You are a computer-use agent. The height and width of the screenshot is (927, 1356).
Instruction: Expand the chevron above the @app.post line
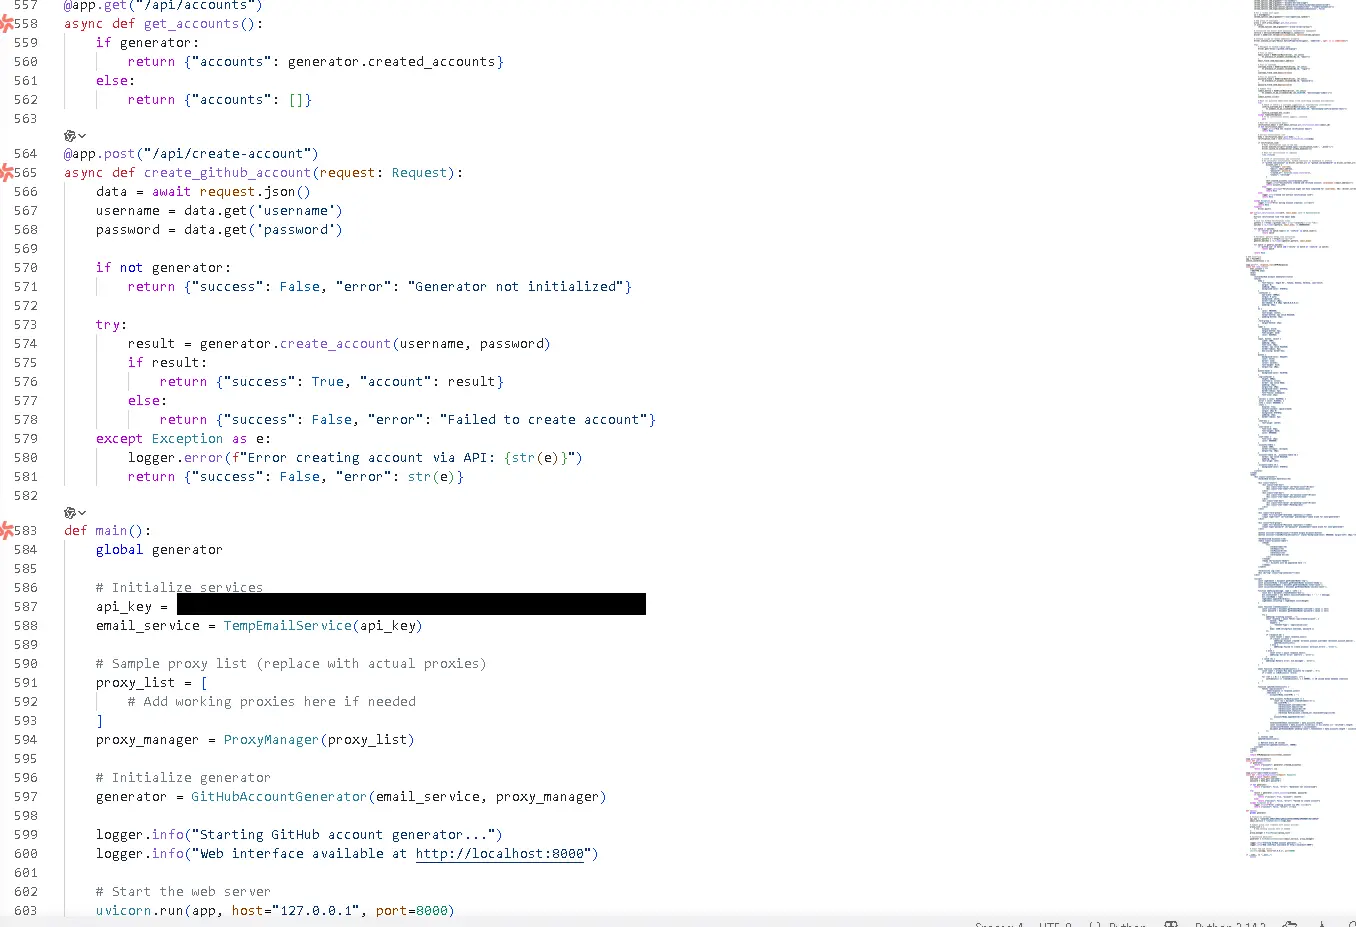[x=82, y=135]
